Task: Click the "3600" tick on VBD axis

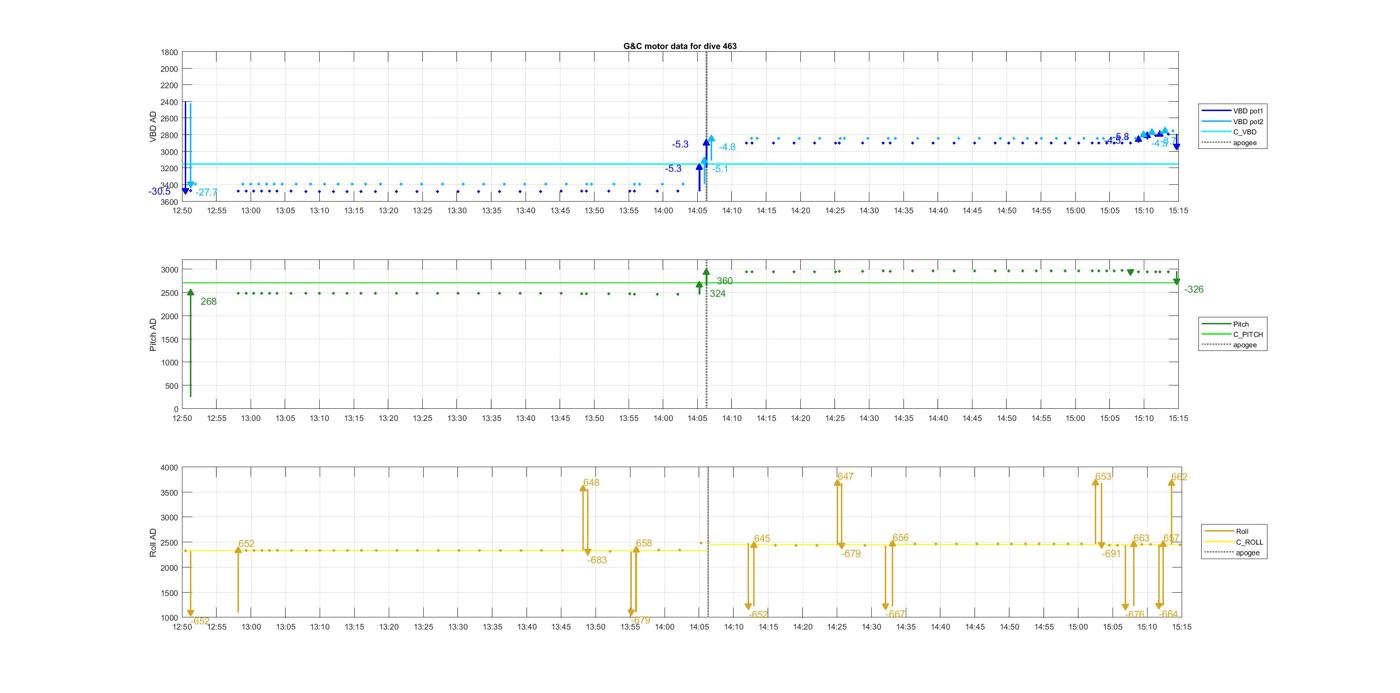Action: coord(169,202)
